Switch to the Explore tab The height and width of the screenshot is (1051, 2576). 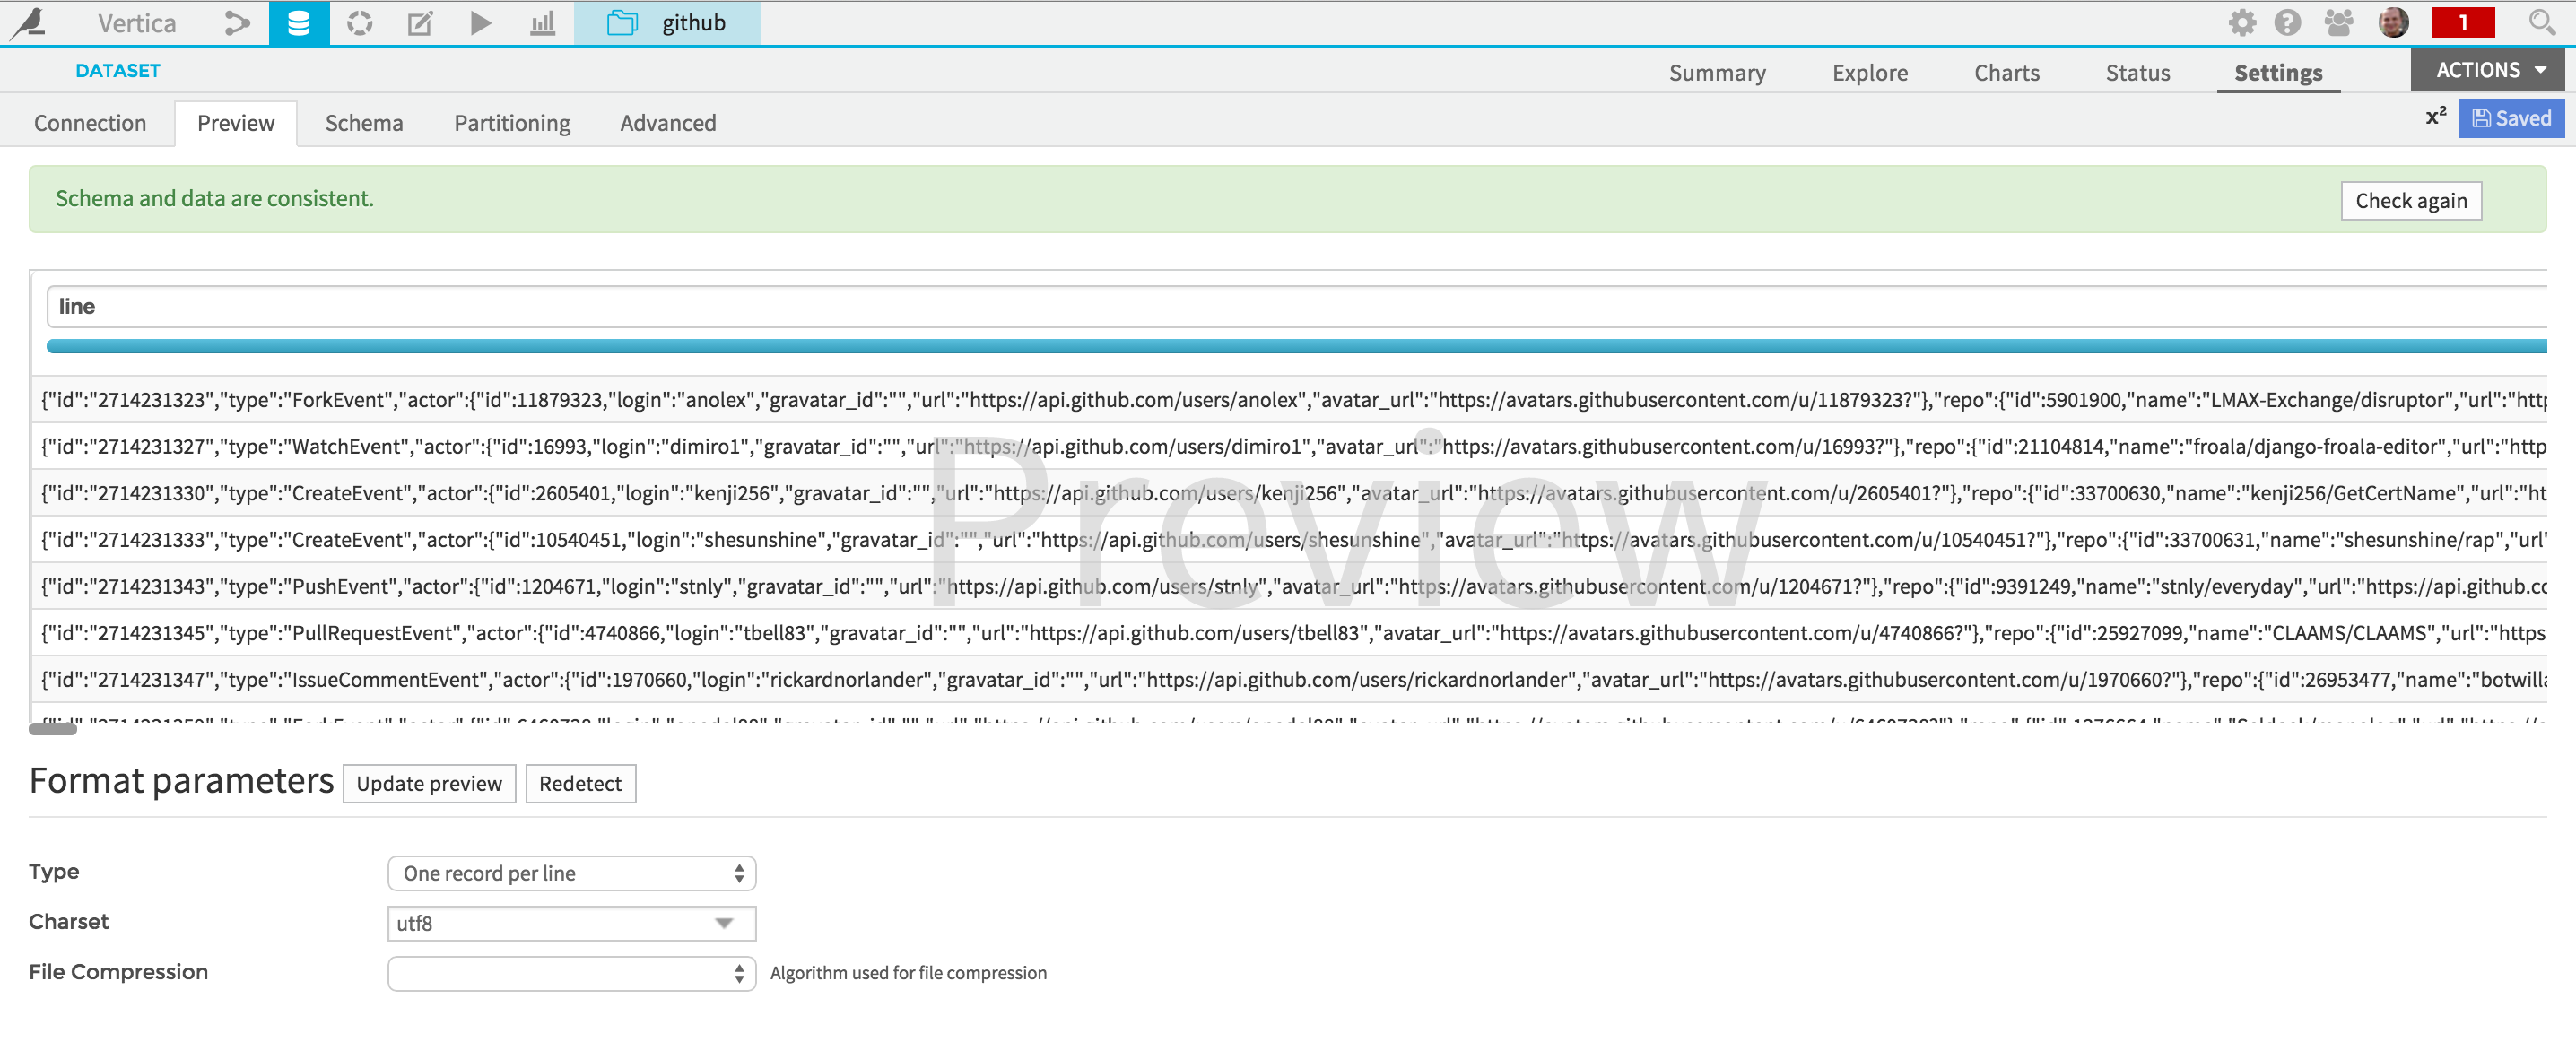pos(1869,73)
